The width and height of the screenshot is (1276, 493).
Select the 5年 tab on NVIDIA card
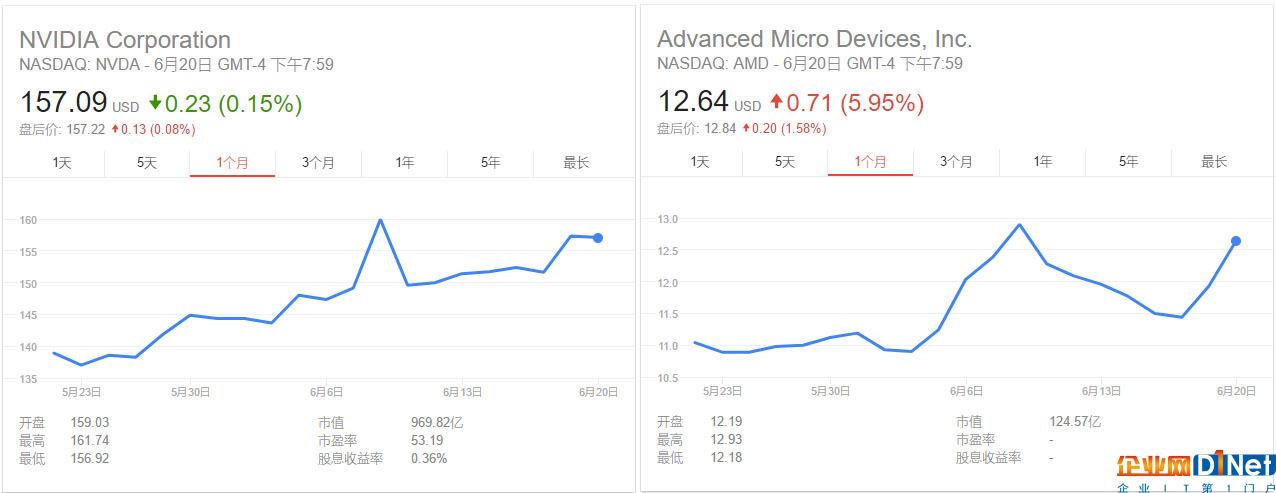[x=490, y=162]
